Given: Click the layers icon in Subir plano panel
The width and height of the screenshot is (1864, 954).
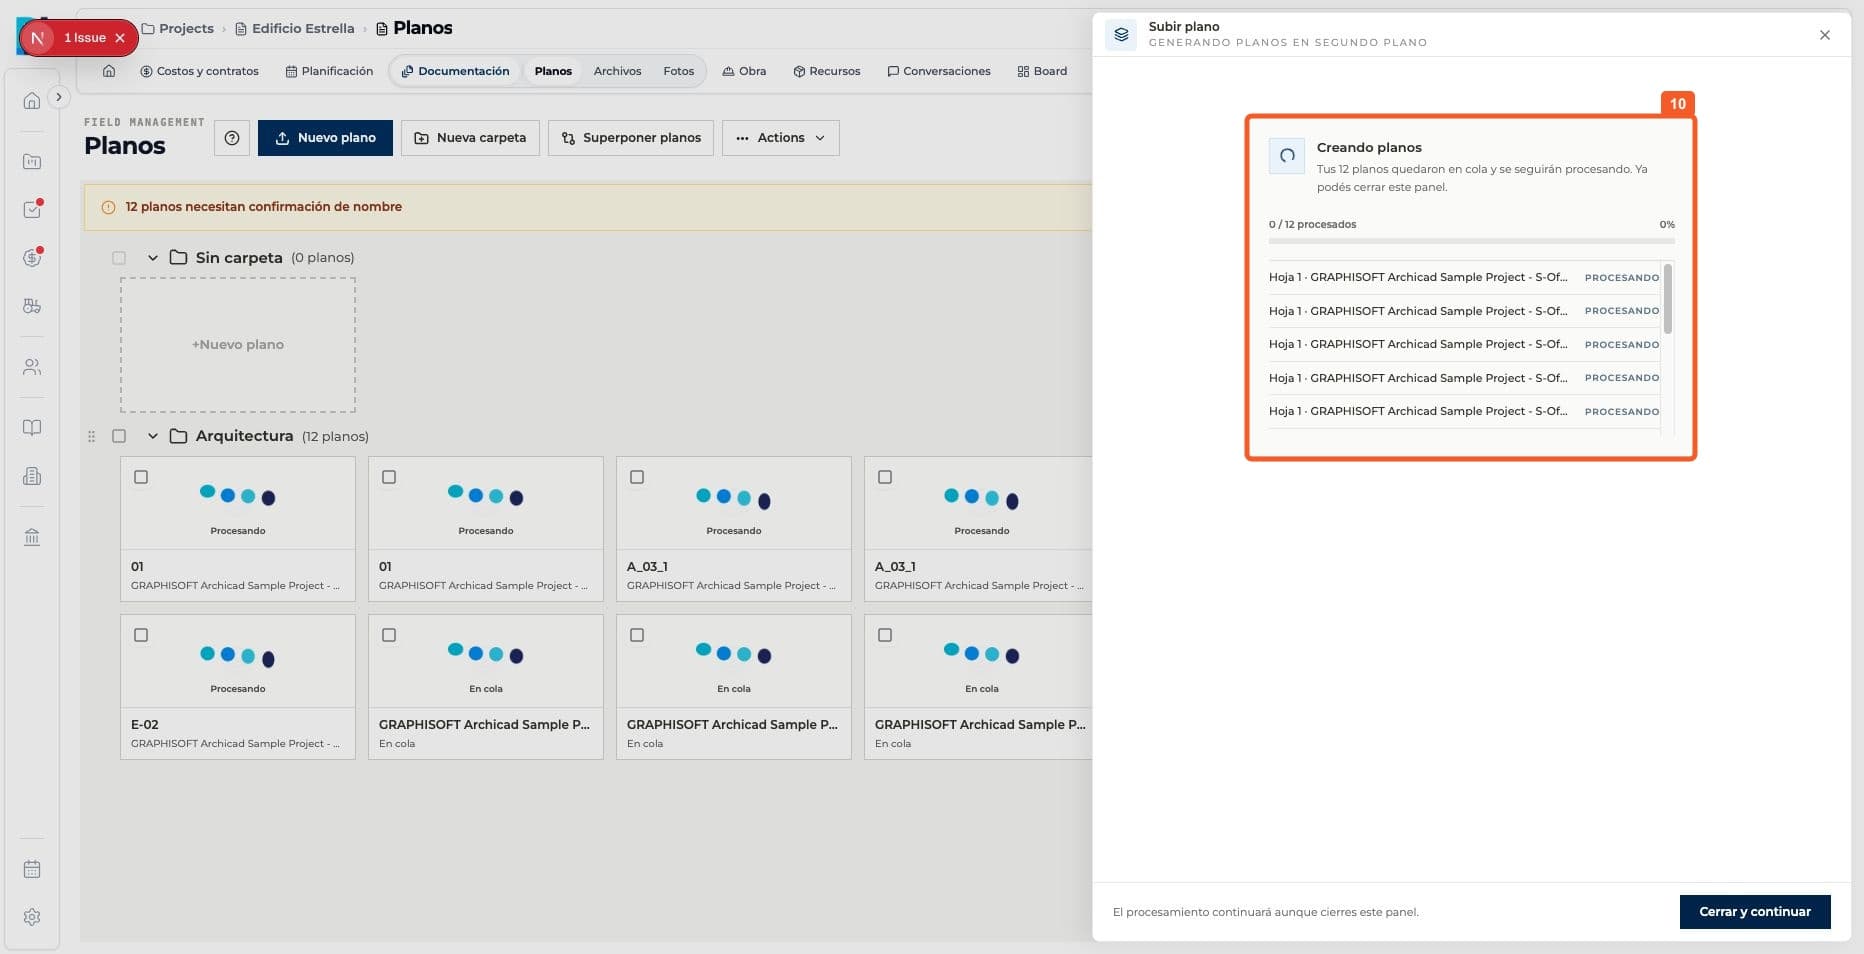Looking at the screenshot, I should pyautogui.click(x=1121, y=34).
